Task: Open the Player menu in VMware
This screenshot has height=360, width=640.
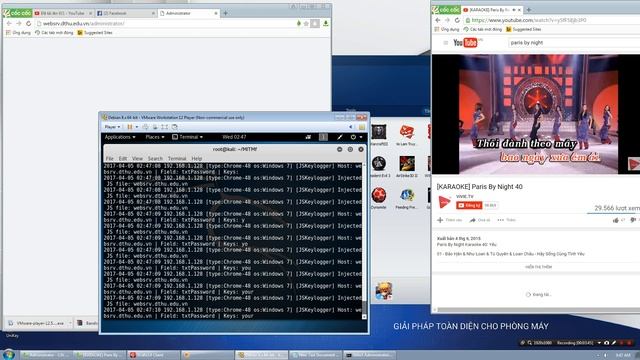Action: click(x=112, y=127)
